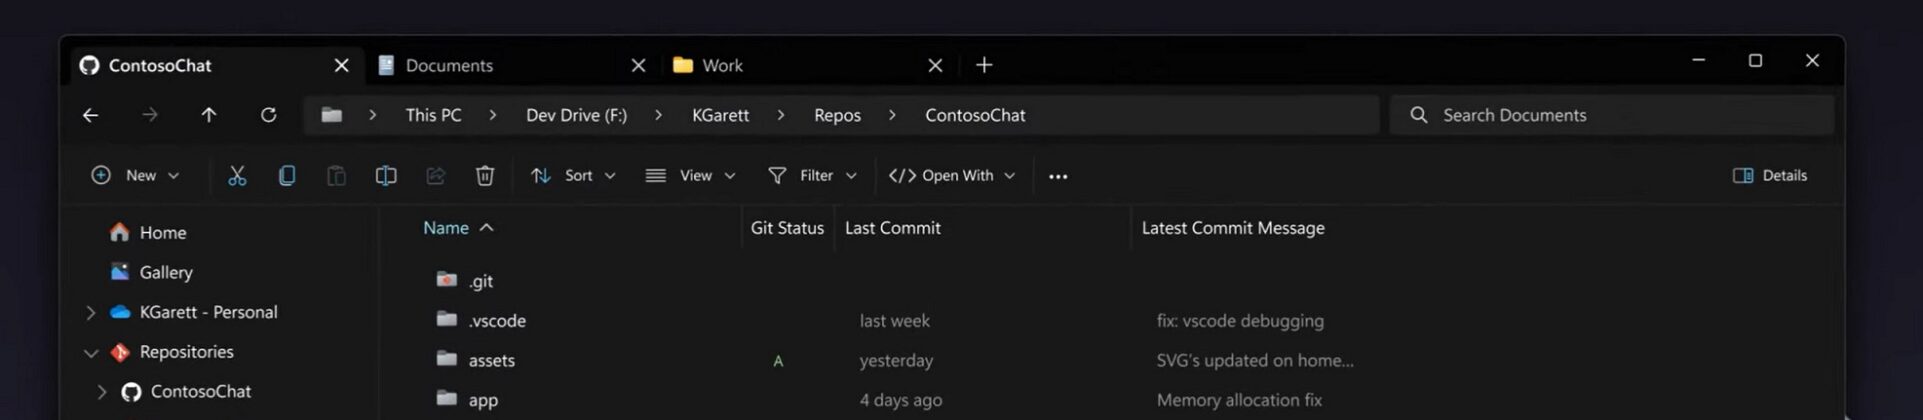1923x420 pixels.
Task: Switch to the Documents tab
Action: [497, 65]
